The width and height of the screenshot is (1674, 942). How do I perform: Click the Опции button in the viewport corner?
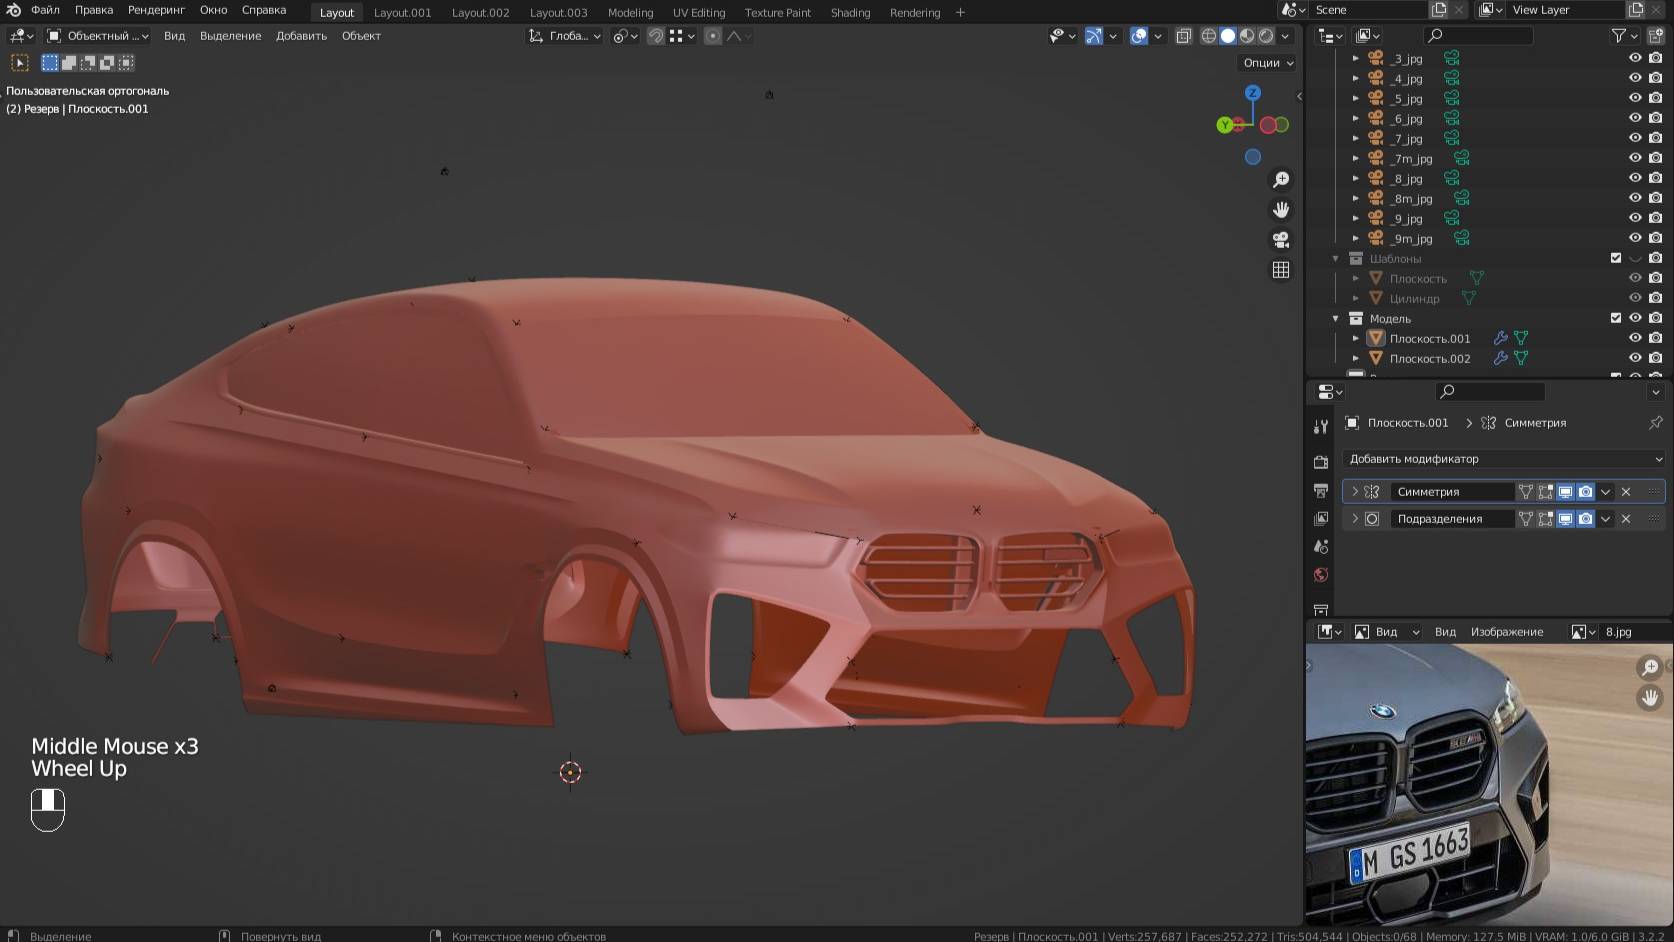1263,62
